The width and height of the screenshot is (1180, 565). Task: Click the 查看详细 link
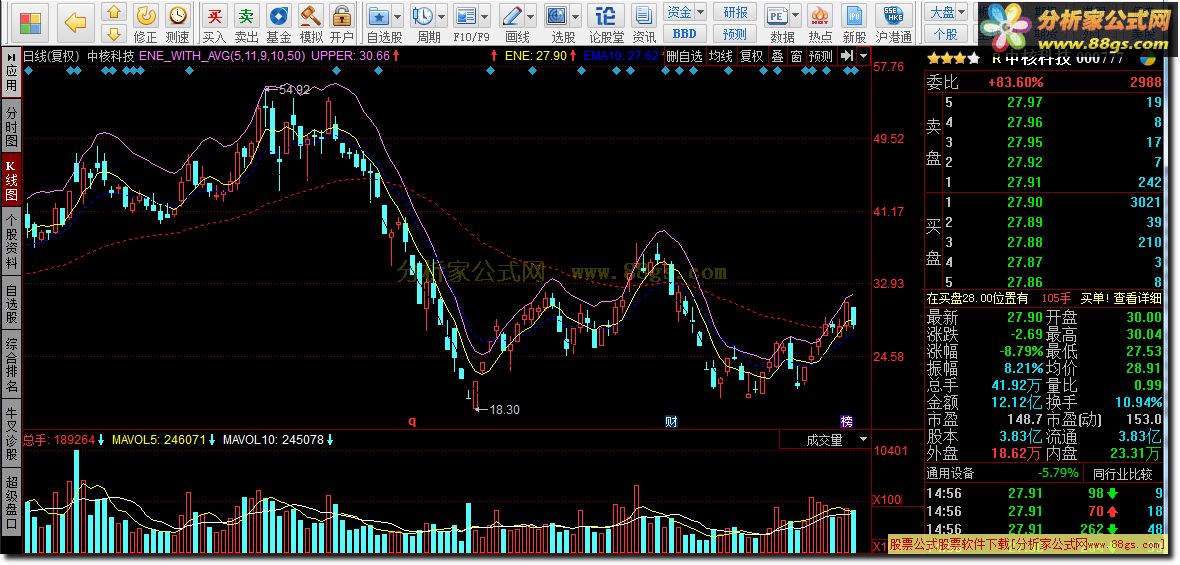coord(1138,299)
